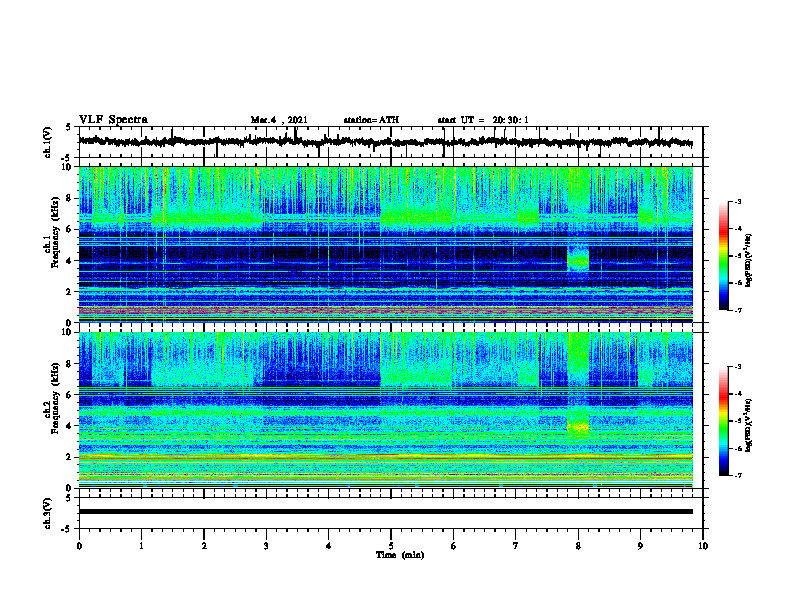Click the ch.1 color scale bar
Viewport: 792px width, 612px height.
point(724,256)
